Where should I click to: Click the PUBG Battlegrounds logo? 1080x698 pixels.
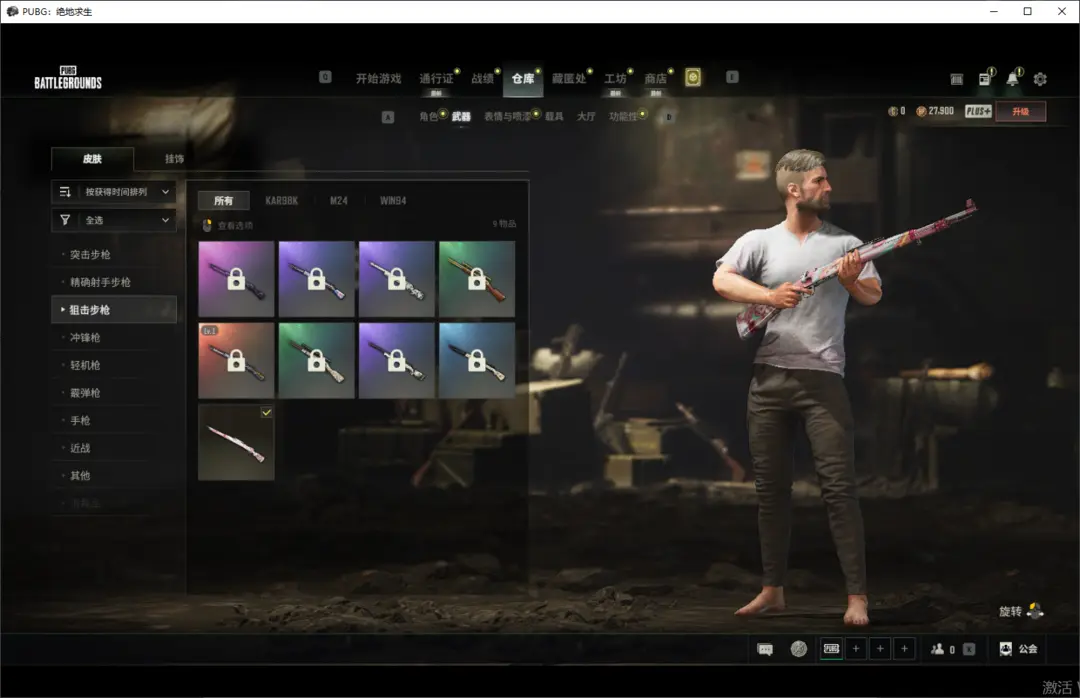pos(68,78)
